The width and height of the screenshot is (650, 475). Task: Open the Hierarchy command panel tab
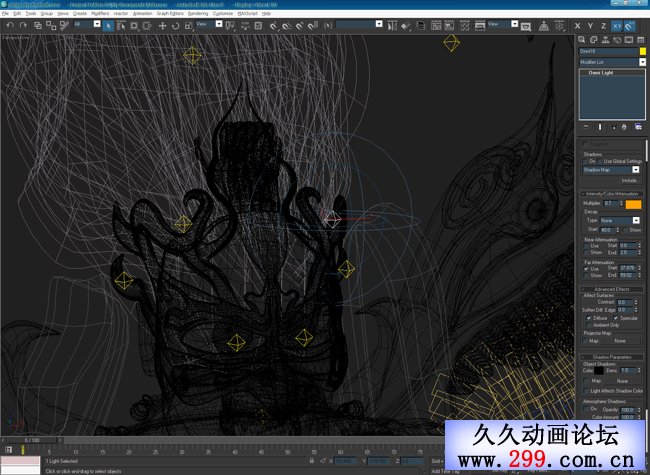605,40
